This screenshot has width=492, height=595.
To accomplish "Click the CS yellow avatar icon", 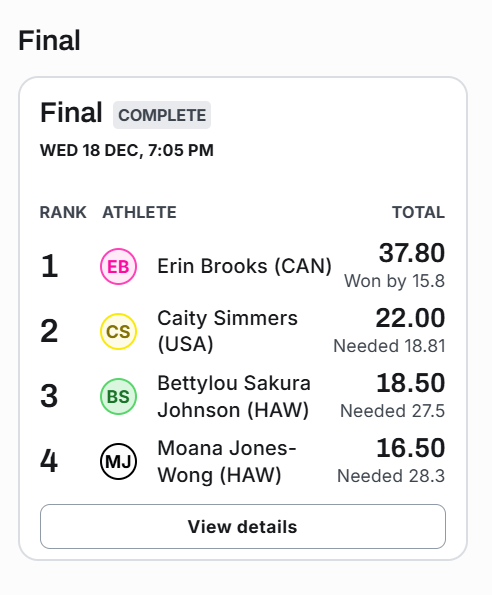I will pyautogui.click(x=118, y=331).
